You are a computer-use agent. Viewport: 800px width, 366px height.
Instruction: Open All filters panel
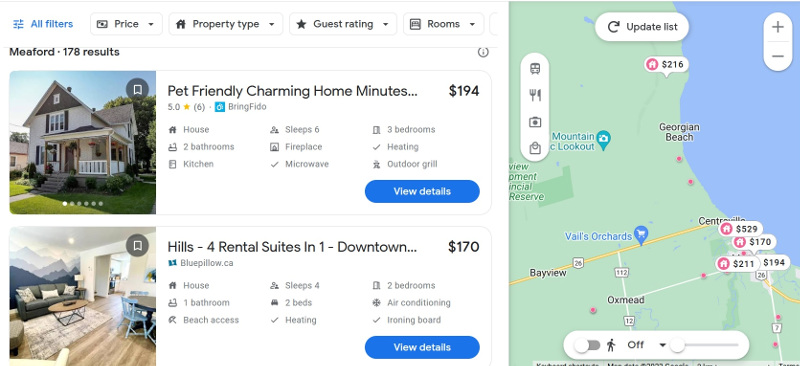(x=43, y=24)
